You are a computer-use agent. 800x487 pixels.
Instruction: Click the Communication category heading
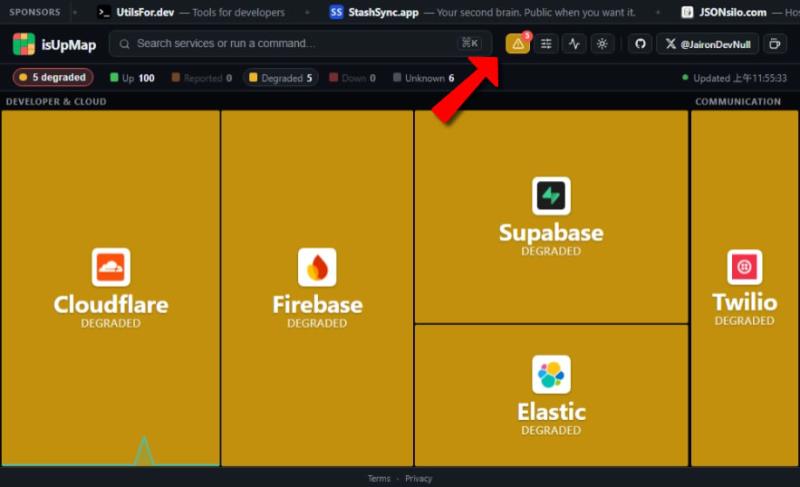coord(738,101)
